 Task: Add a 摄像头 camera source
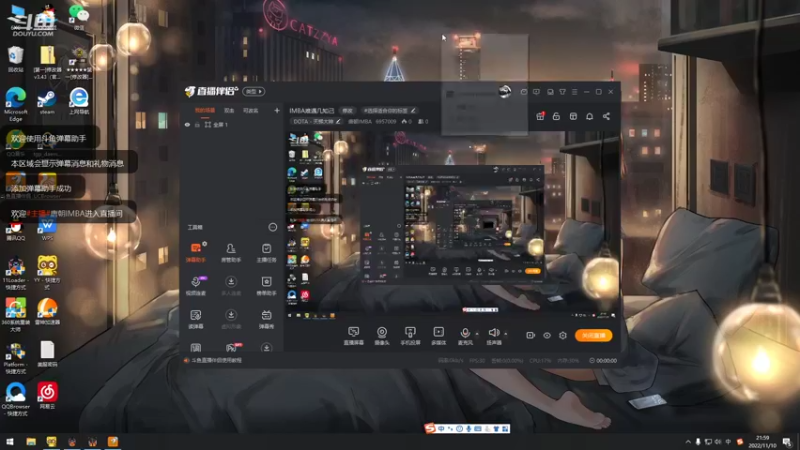pyautogui.click(x=382, y=336)
